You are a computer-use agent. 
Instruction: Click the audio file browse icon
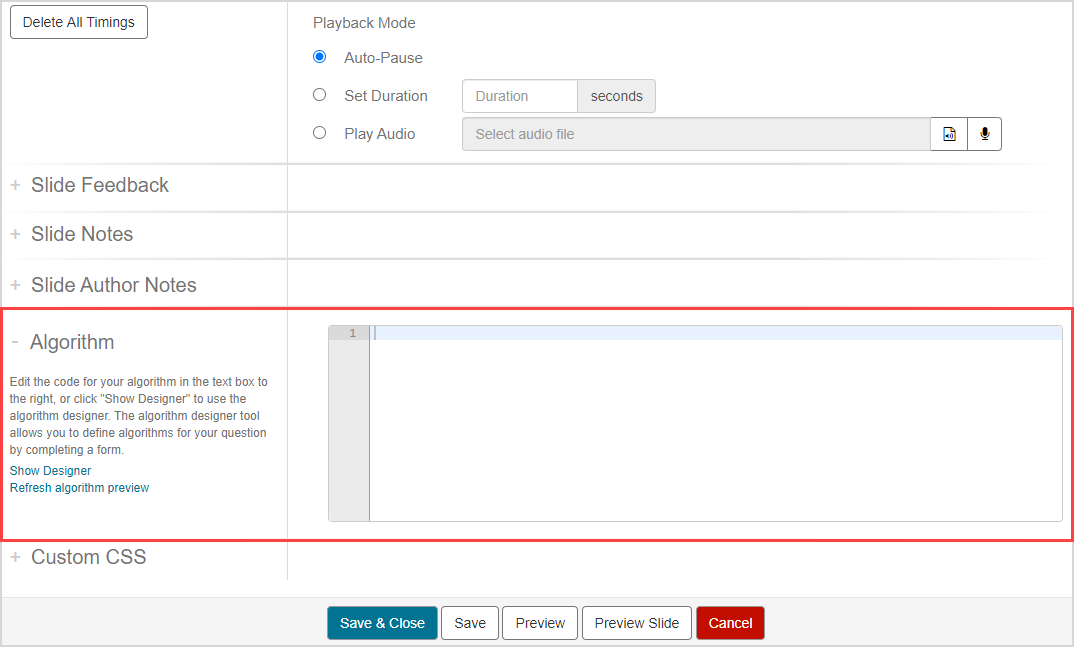[x=949, y=134]
